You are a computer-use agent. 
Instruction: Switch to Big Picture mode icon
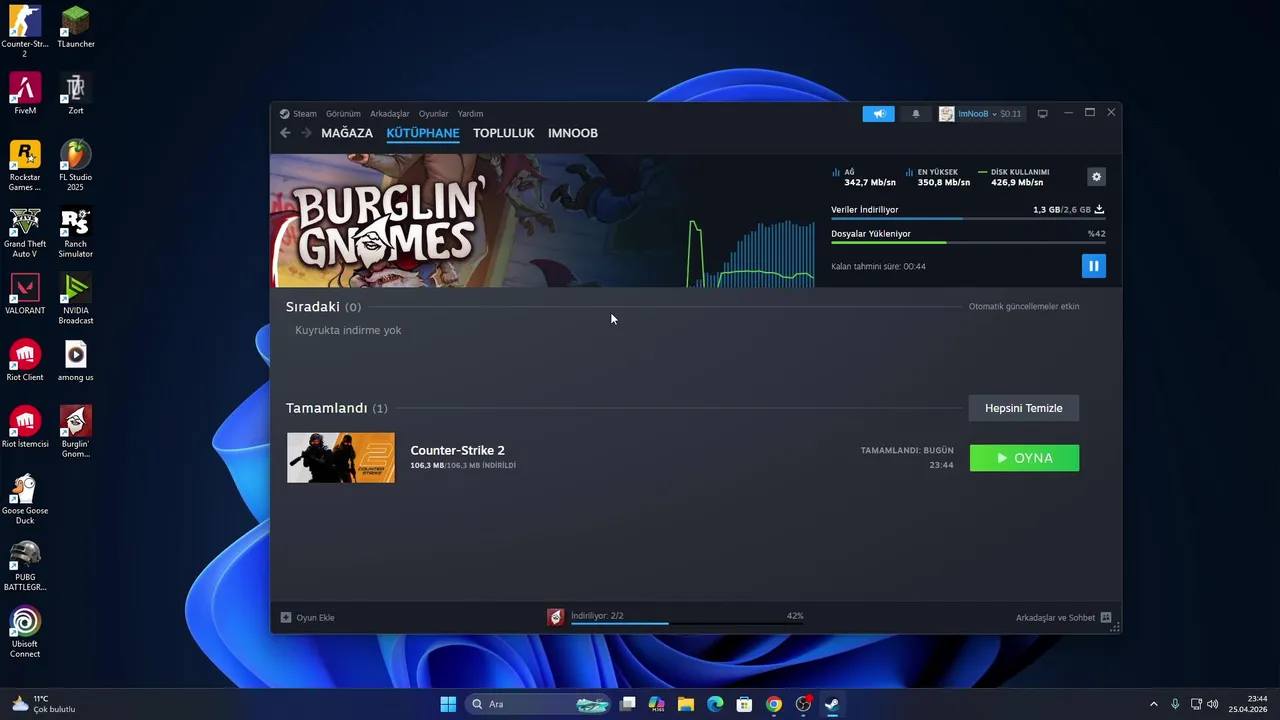click(1042, 114)
